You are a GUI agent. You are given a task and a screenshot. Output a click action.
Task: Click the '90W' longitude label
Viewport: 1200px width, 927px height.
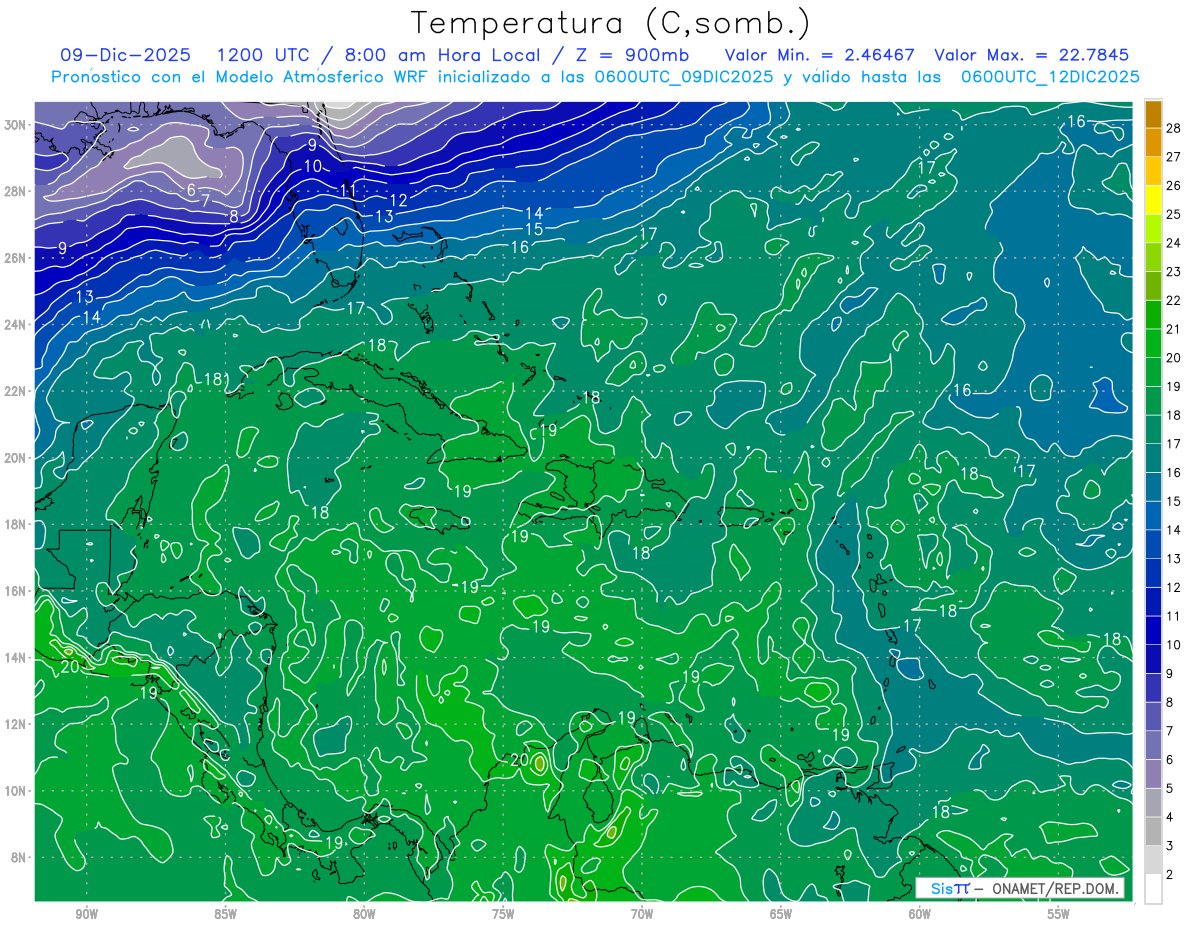[87, 914]
